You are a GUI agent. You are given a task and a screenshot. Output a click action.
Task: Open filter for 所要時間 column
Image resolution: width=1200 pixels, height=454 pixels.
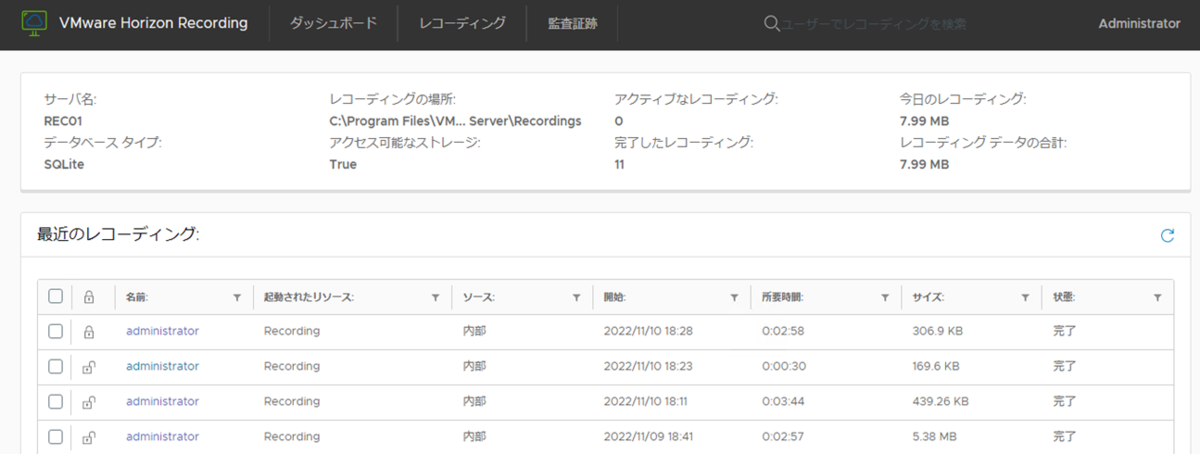click(x=885, y=297)
